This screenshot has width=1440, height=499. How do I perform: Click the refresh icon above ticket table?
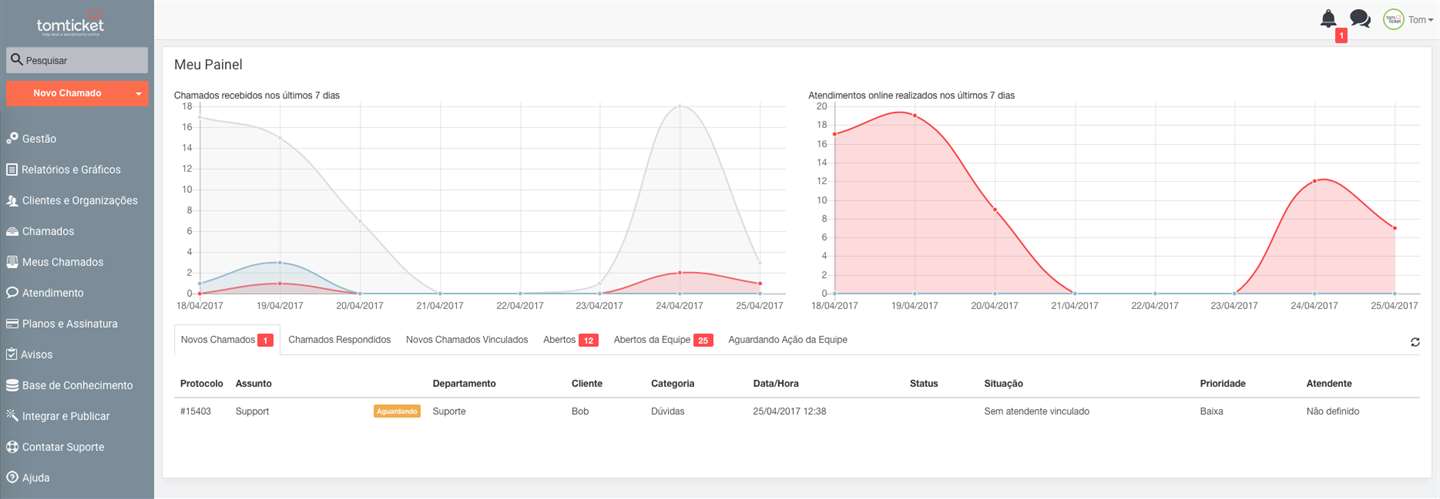tap(1415, 342)
